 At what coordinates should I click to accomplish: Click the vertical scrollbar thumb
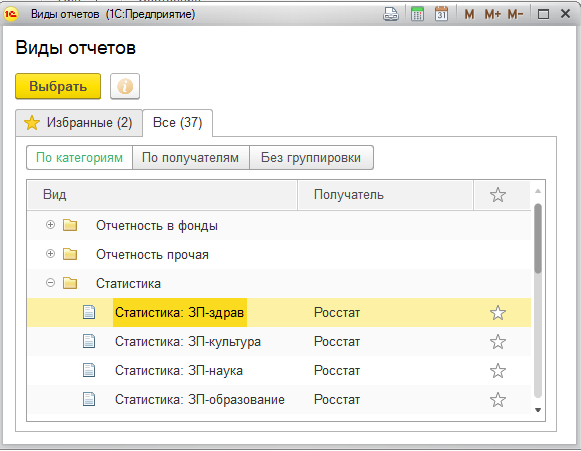pos(538,239)
